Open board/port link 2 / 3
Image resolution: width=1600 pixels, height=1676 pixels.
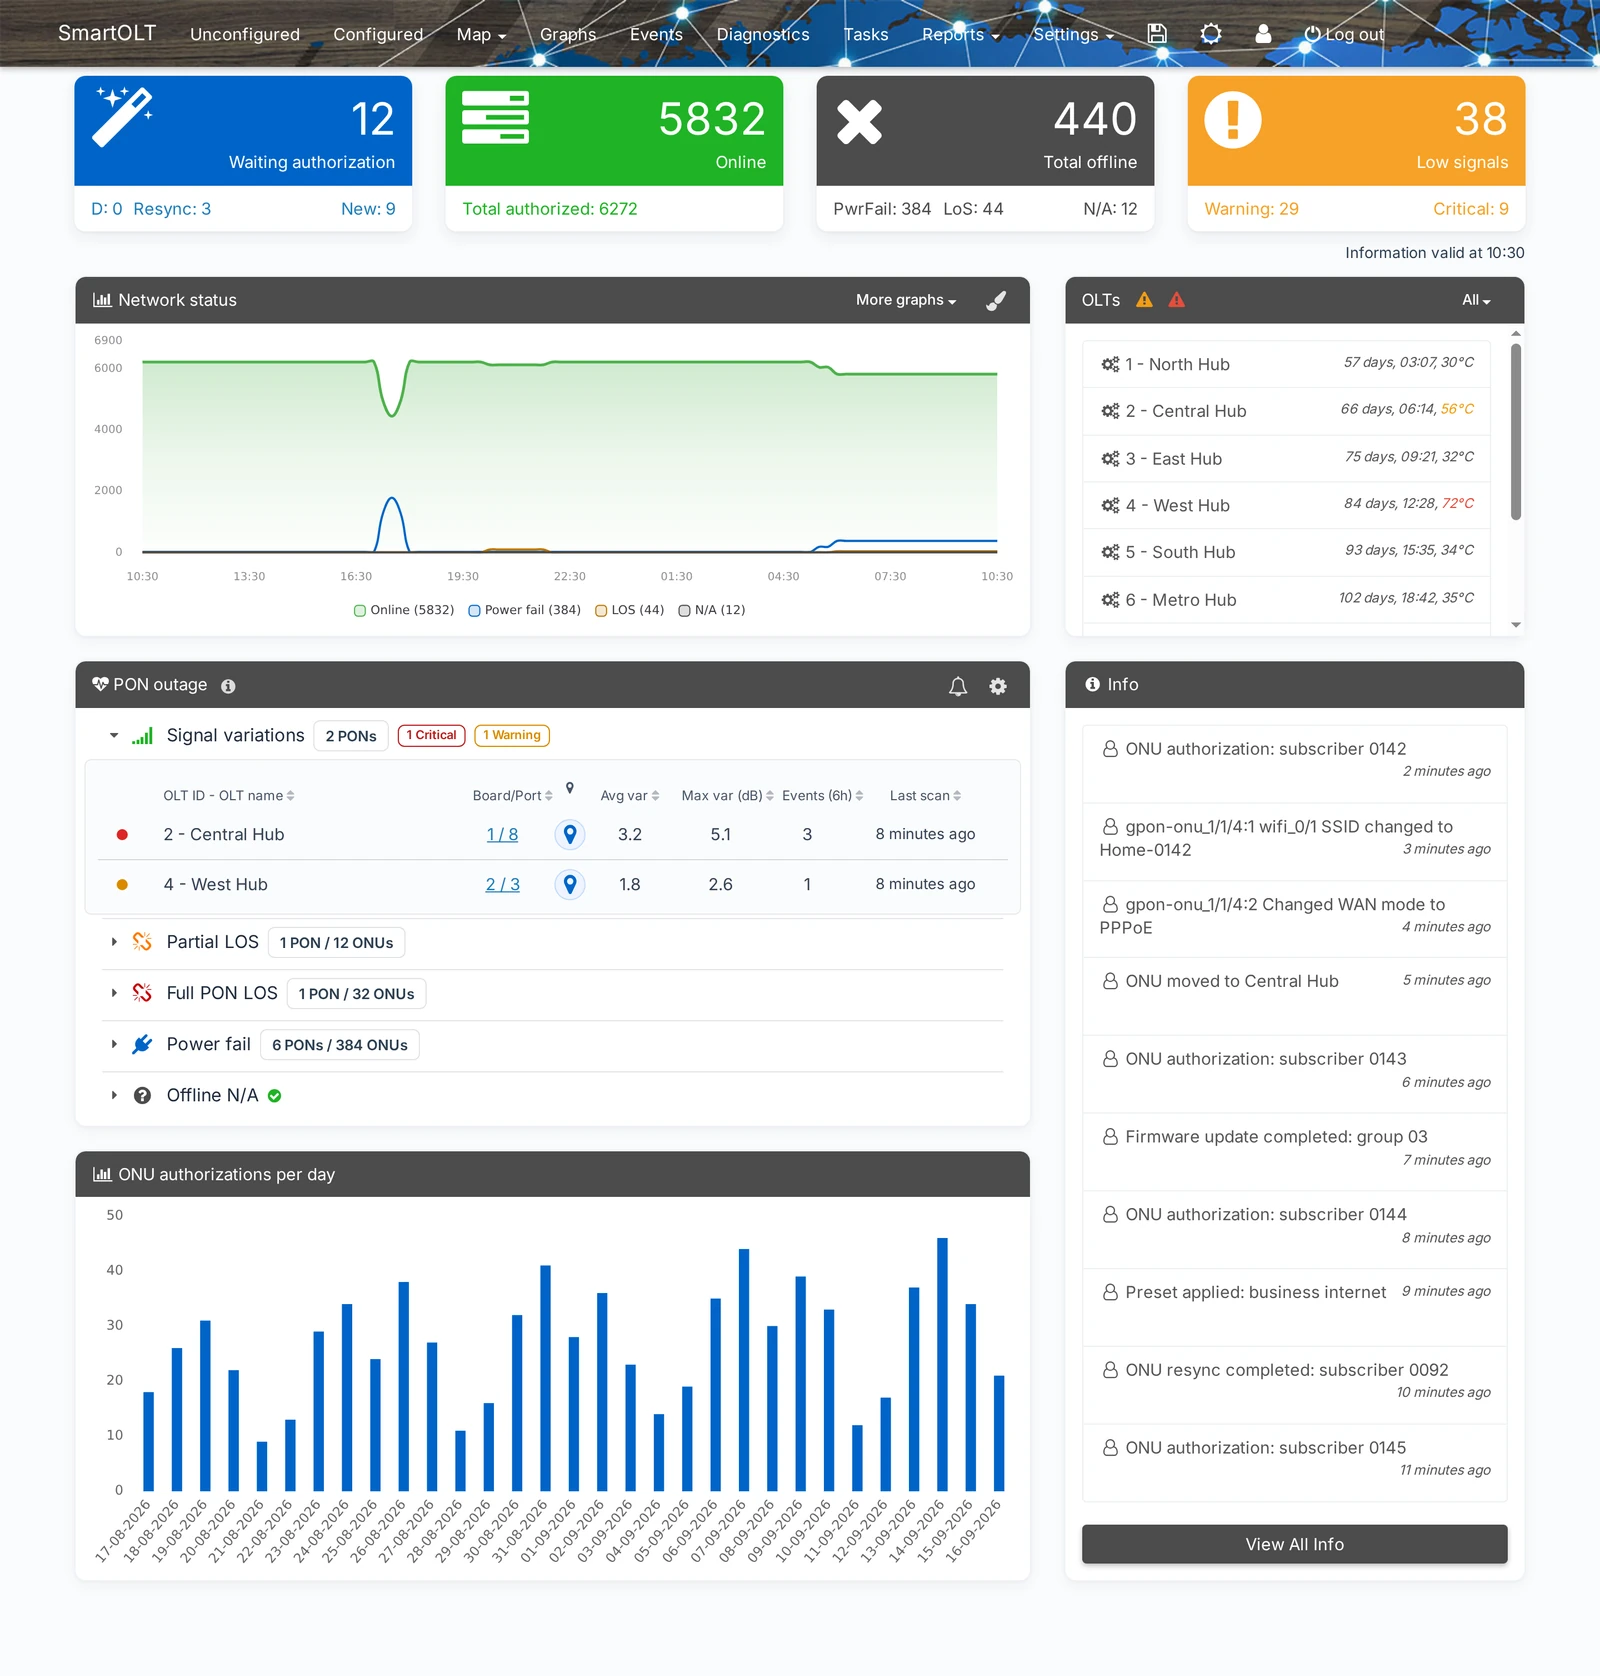pos(502,885)
